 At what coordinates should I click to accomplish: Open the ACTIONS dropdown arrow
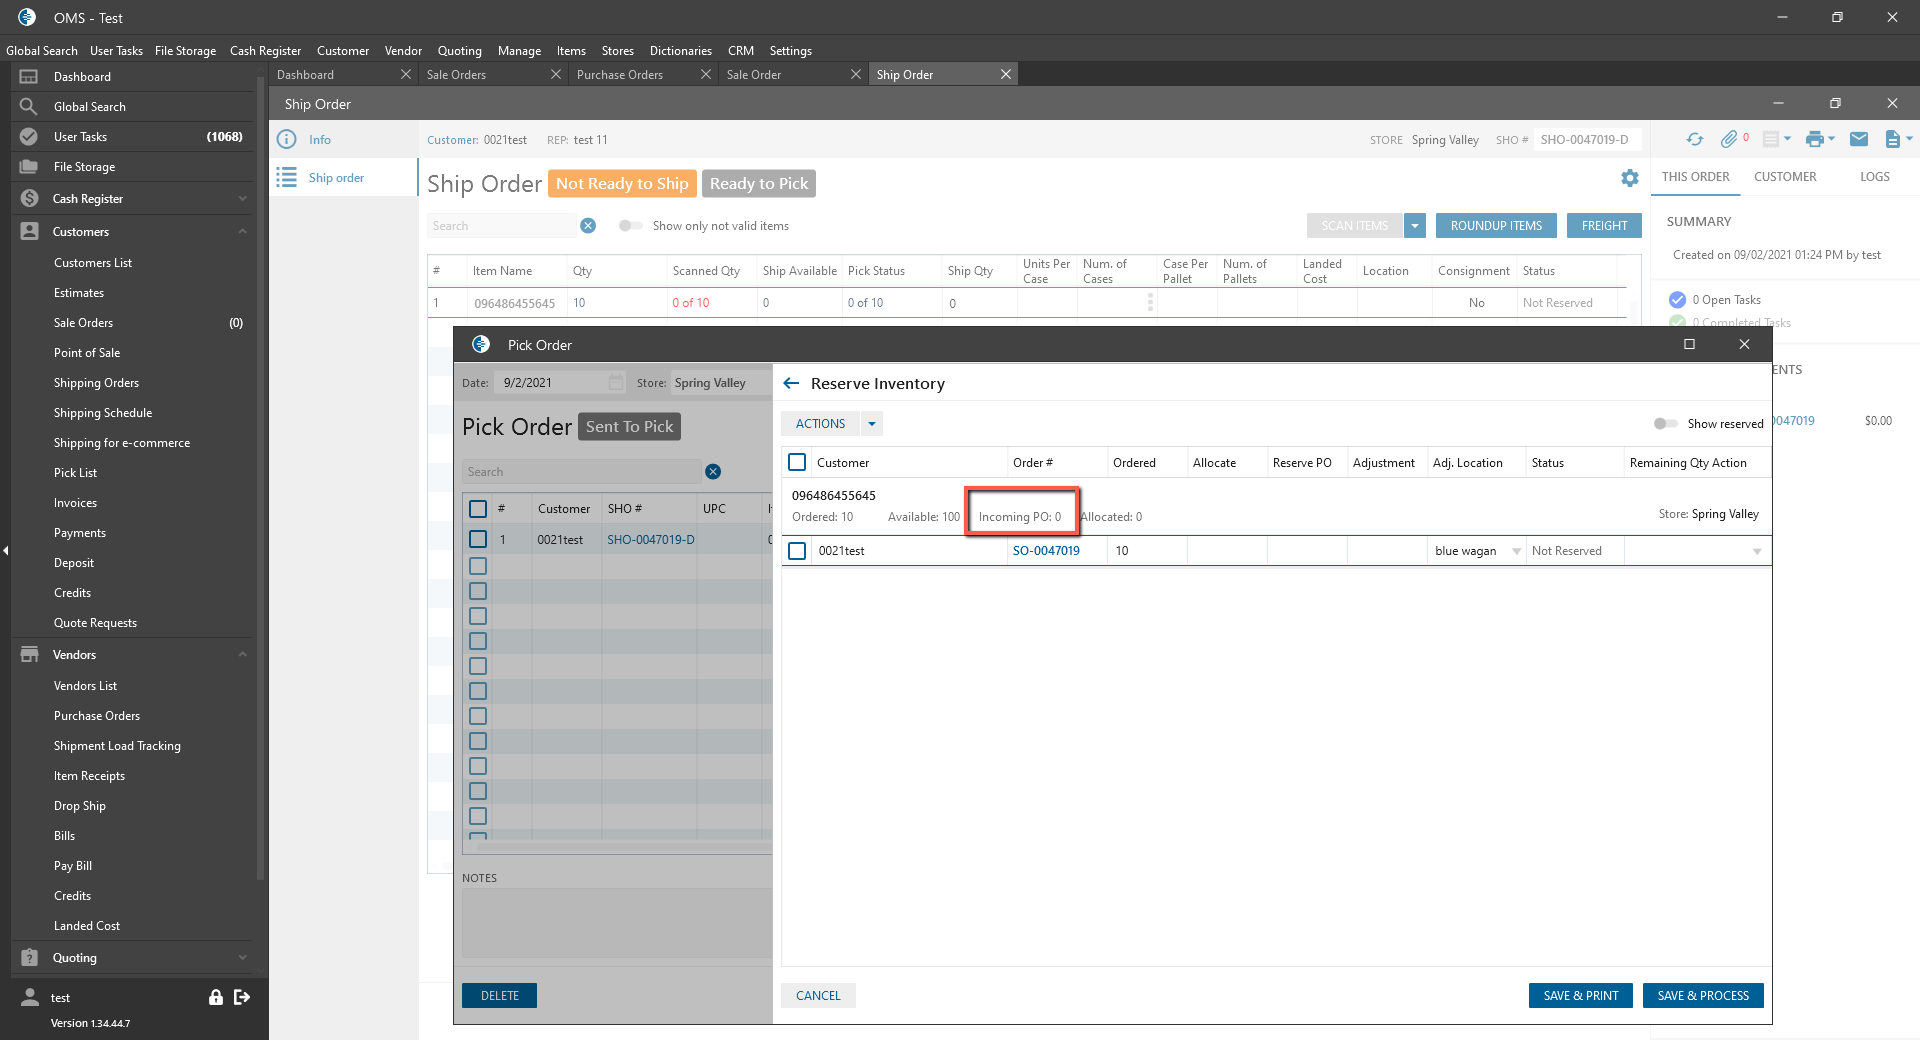tap(872, 424)
